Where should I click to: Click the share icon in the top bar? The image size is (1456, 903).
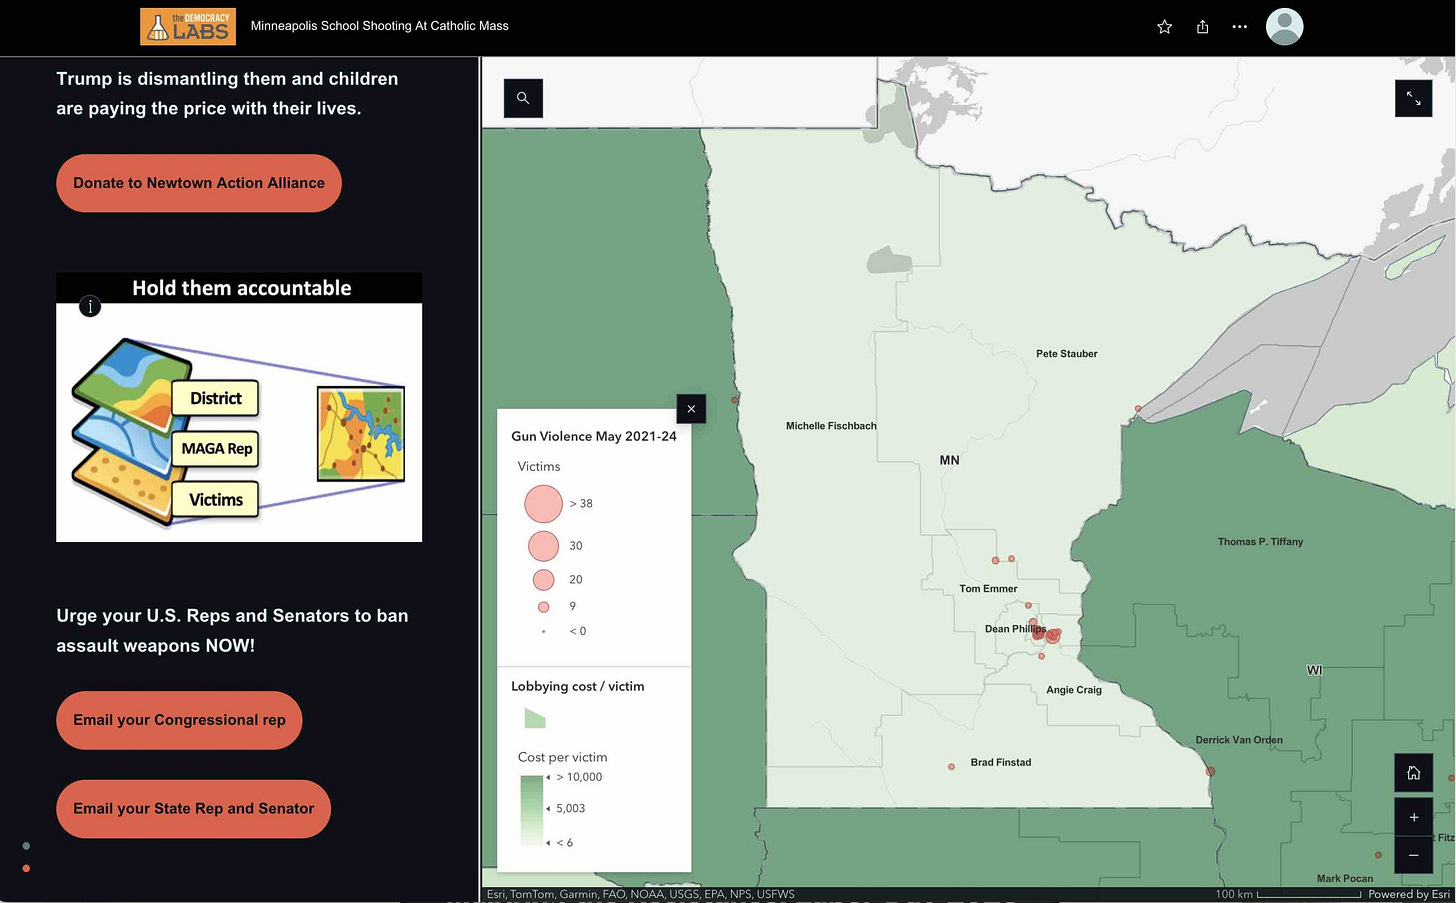pyautogui.click(x=1202, y=27)
